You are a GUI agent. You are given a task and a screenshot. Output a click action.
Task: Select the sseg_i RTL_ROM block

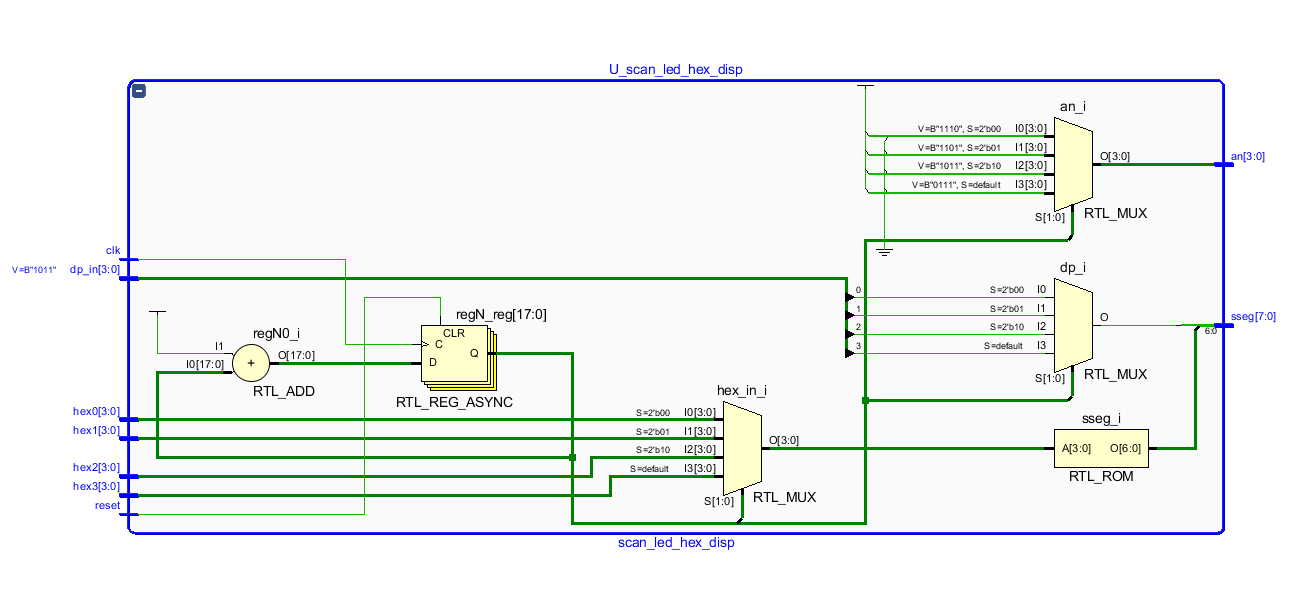pyautogui.click(x=1101, y=448)
